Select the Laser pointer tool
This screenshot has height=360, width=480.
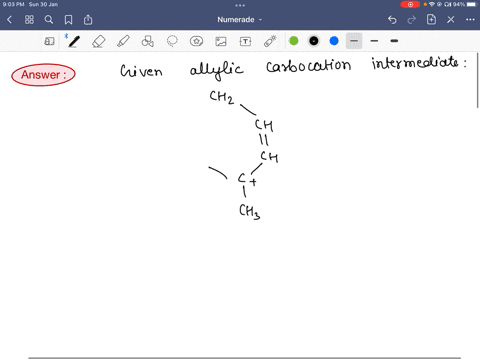coord(270,41)
